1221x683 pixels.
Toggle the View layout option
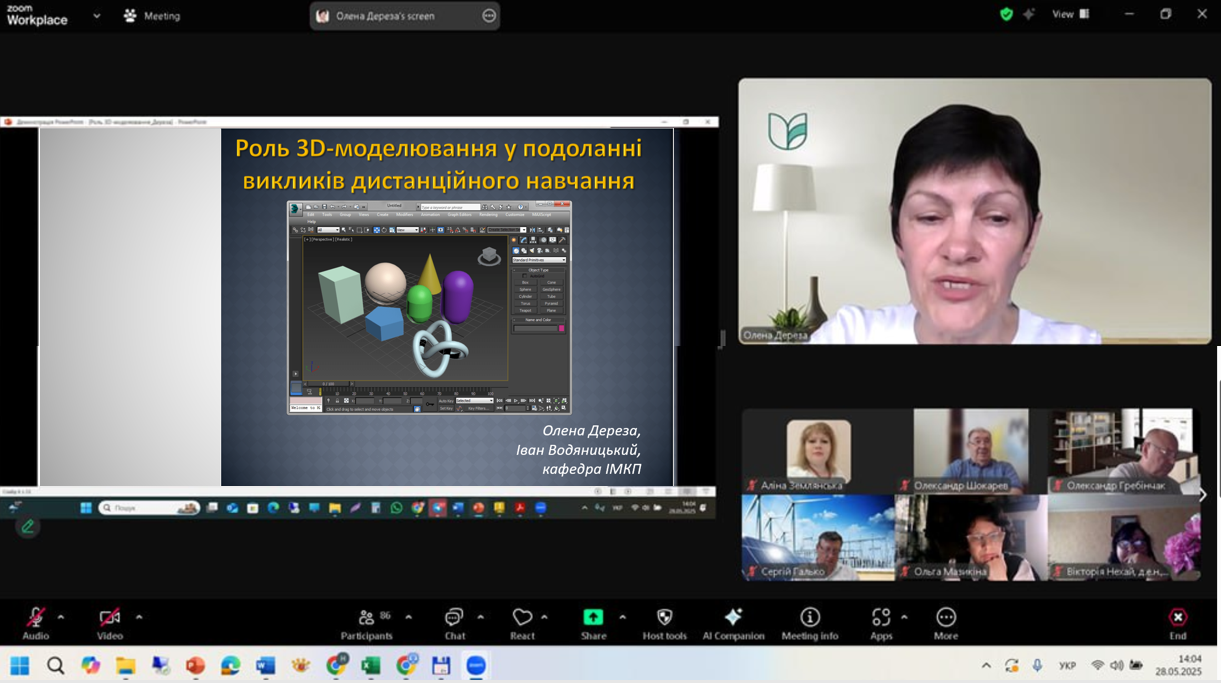[1070, 14]
